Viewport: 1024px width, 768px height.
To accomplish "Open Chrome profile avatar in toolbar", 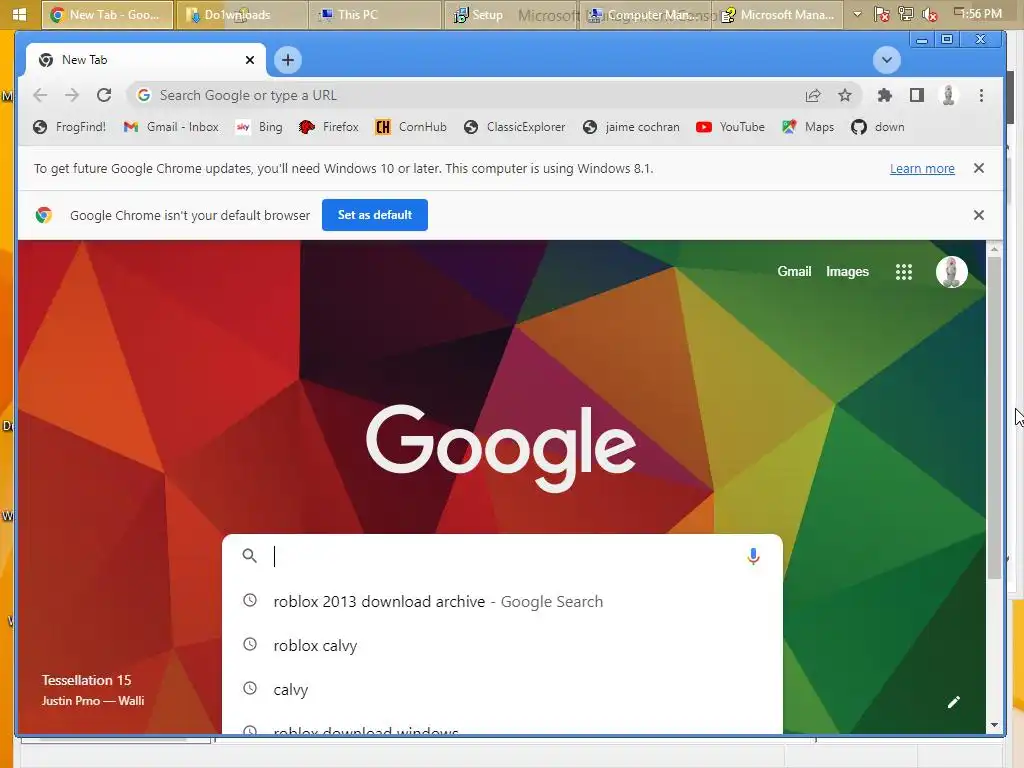I will tap(948, 95).
